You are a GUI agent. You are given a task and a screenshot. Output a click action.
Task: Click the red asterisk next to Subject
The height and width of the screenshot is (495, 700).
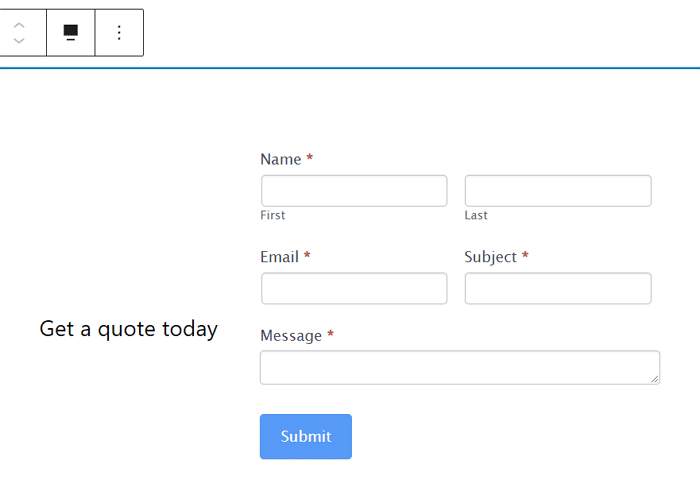coord(525,256)
